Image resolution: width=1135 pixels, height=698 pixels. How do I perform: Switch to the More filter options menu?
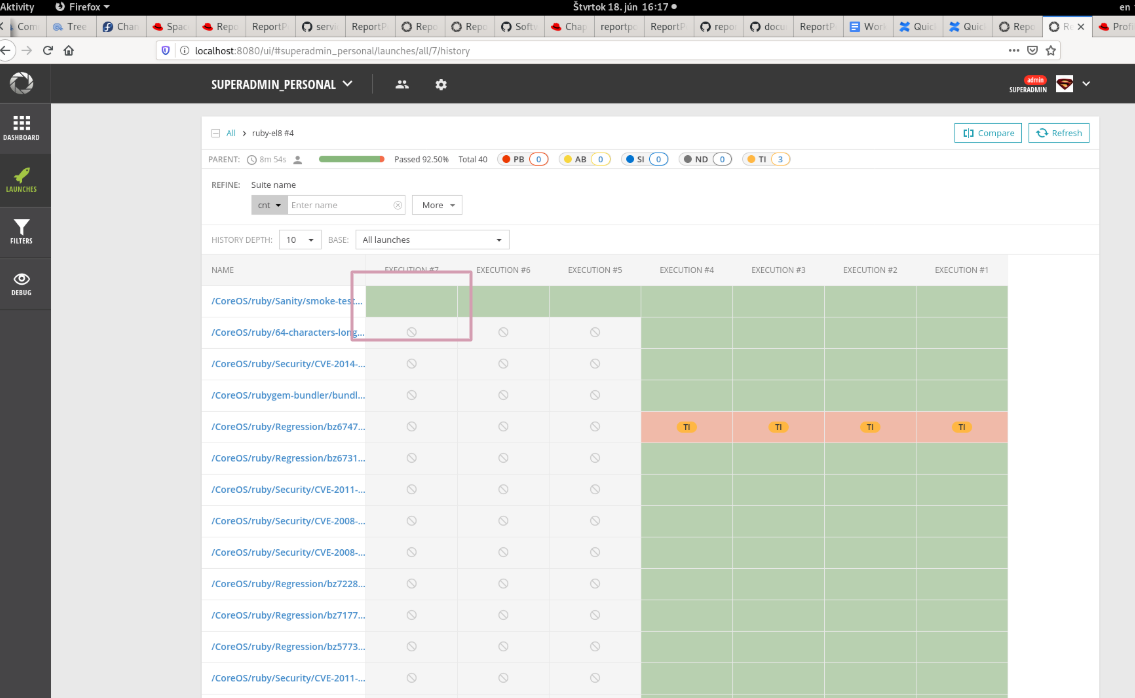437,204
